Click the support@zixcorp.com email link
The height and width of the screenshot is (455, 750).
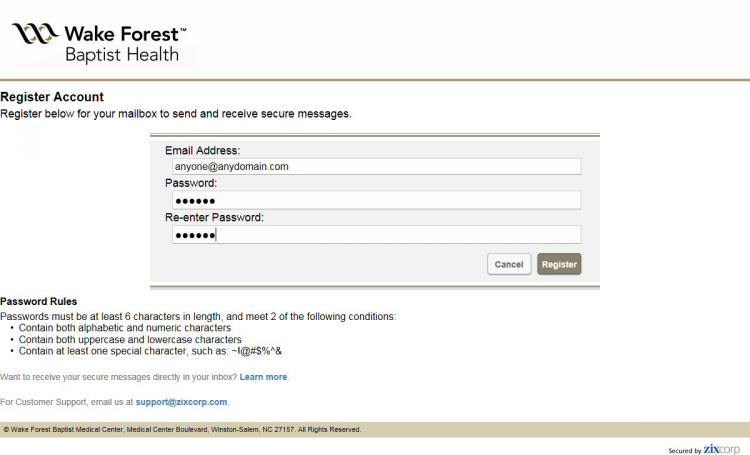[181, 402]
